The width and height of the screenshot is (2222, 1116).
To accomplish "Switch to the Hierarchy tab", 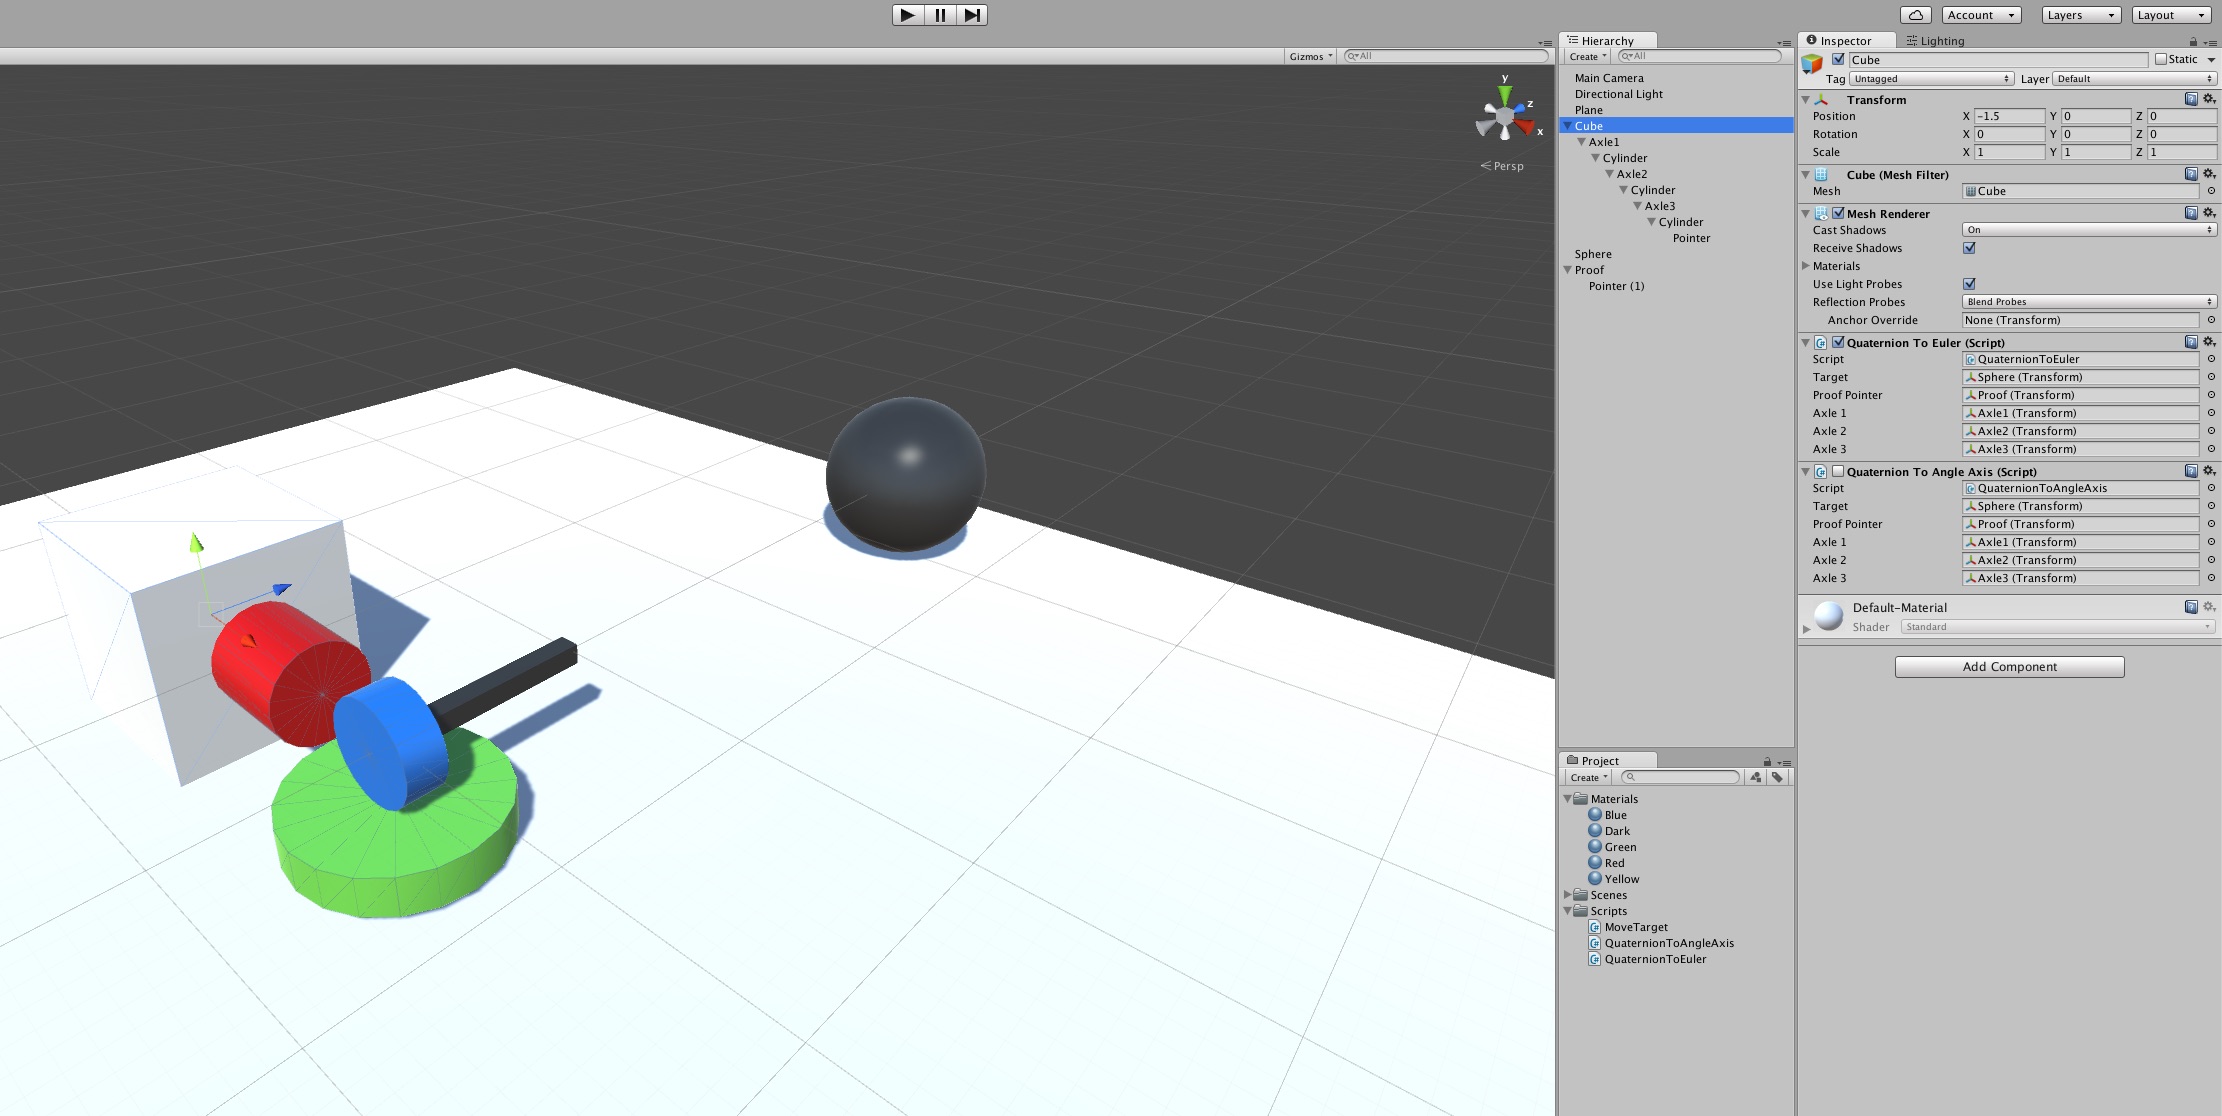I will [x=1607, y=41].
